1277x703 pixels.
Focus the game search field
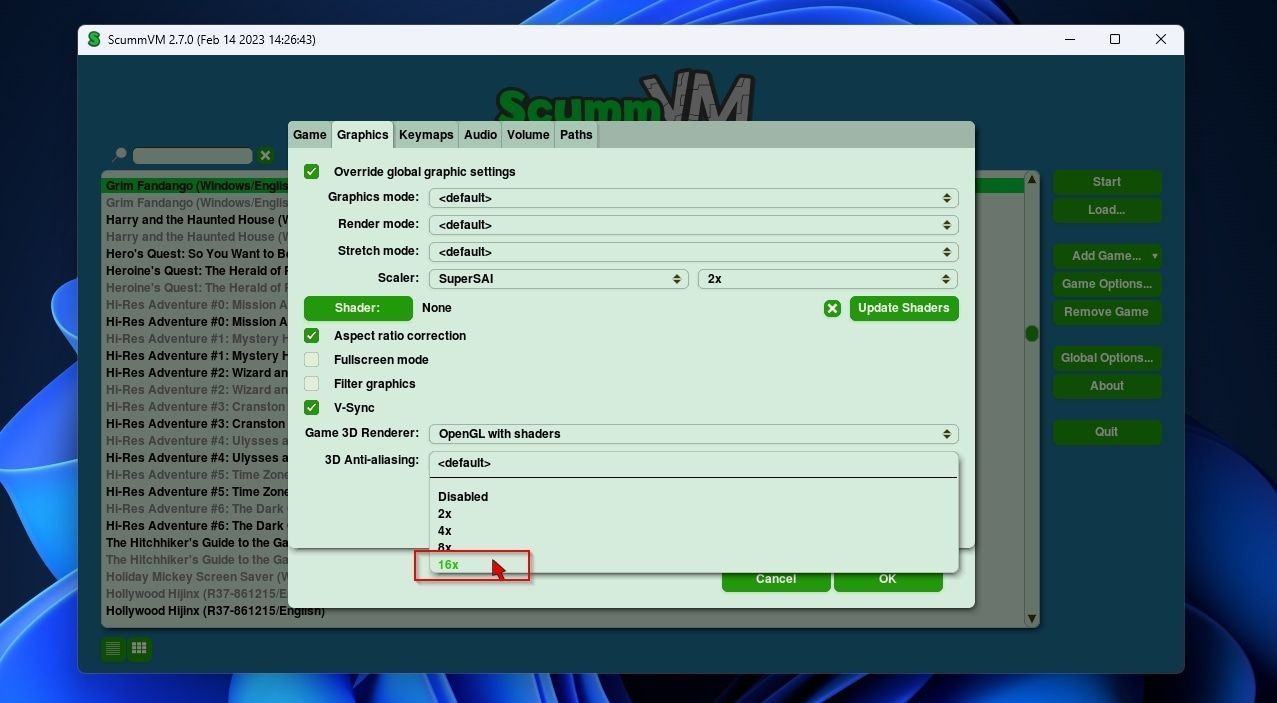tap(192, 156)
